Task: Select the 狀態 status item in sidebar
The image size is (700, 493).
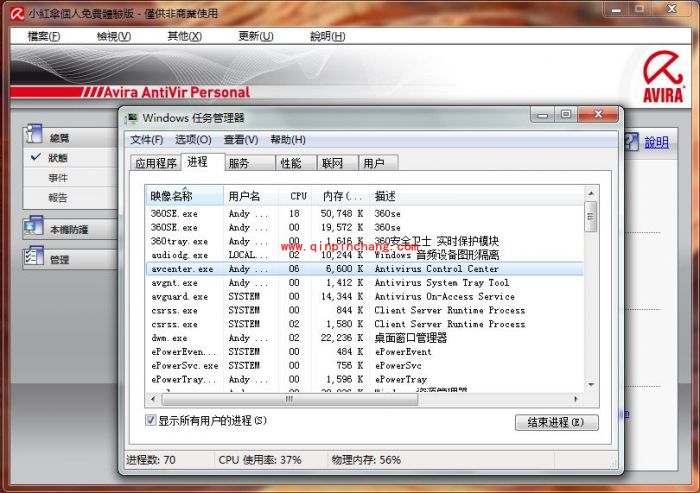Action: 58,158
